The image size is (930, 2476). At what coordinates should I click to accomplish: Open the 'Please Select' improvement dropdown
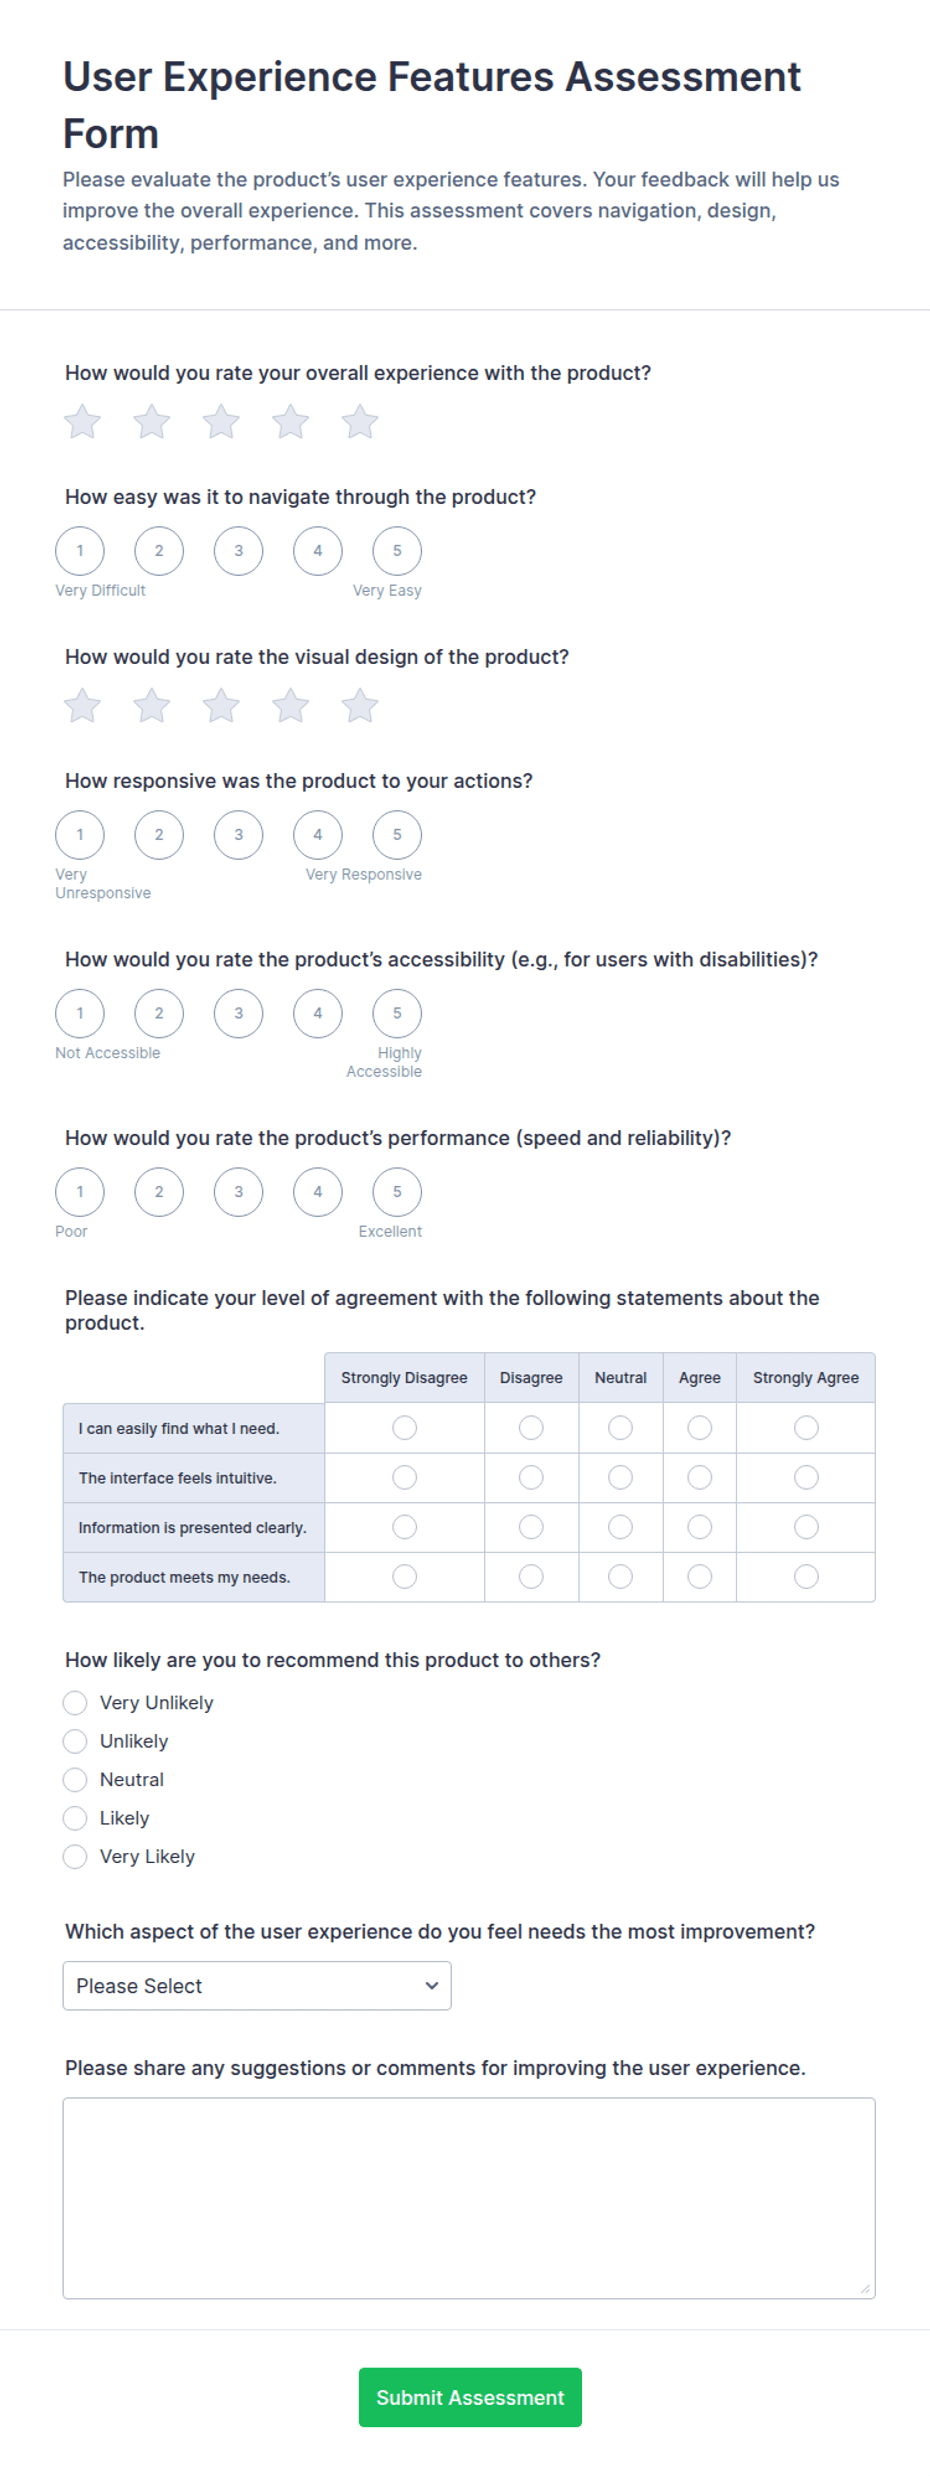(x=257, y=1986)
